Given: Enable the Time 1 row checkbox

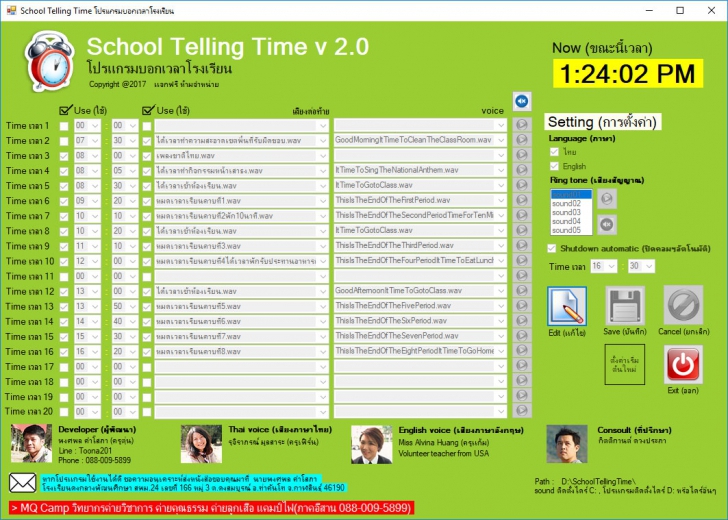Looking at the screenshot, I should pyautogui.click(x=64, y=126).
